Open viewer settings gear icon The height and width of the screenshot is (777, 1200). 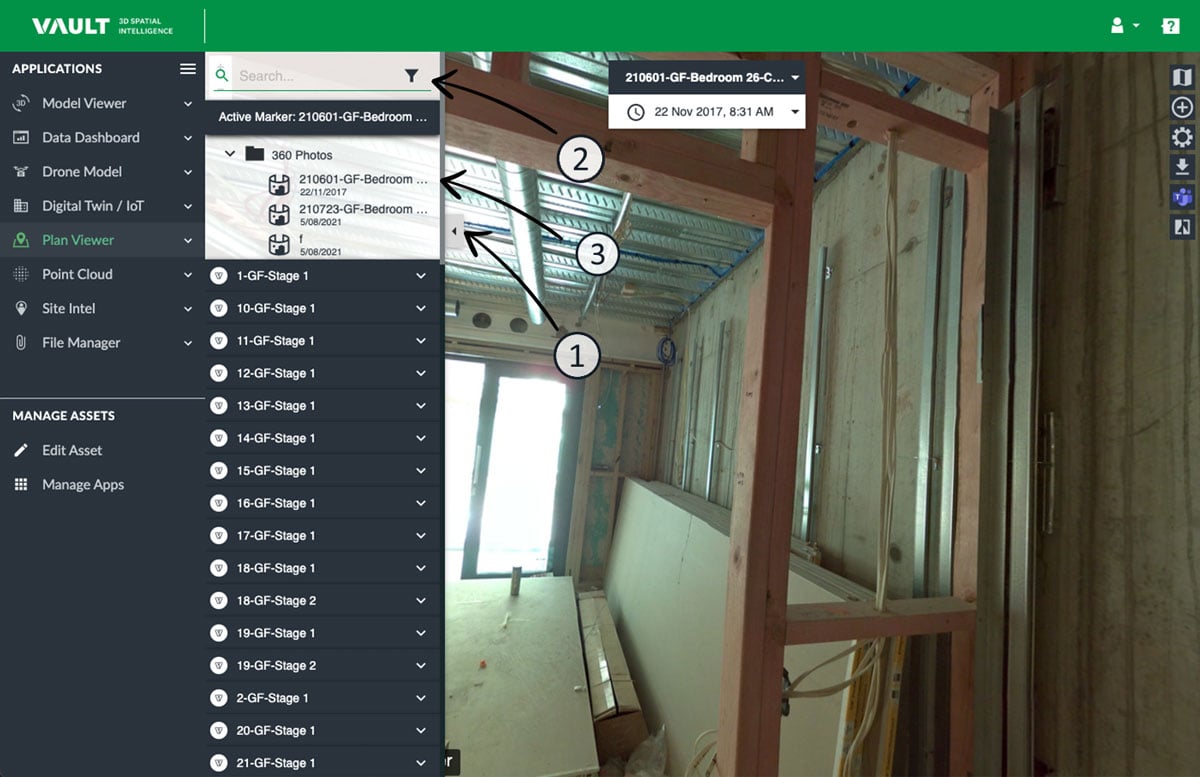click(x=1181, y=137)
